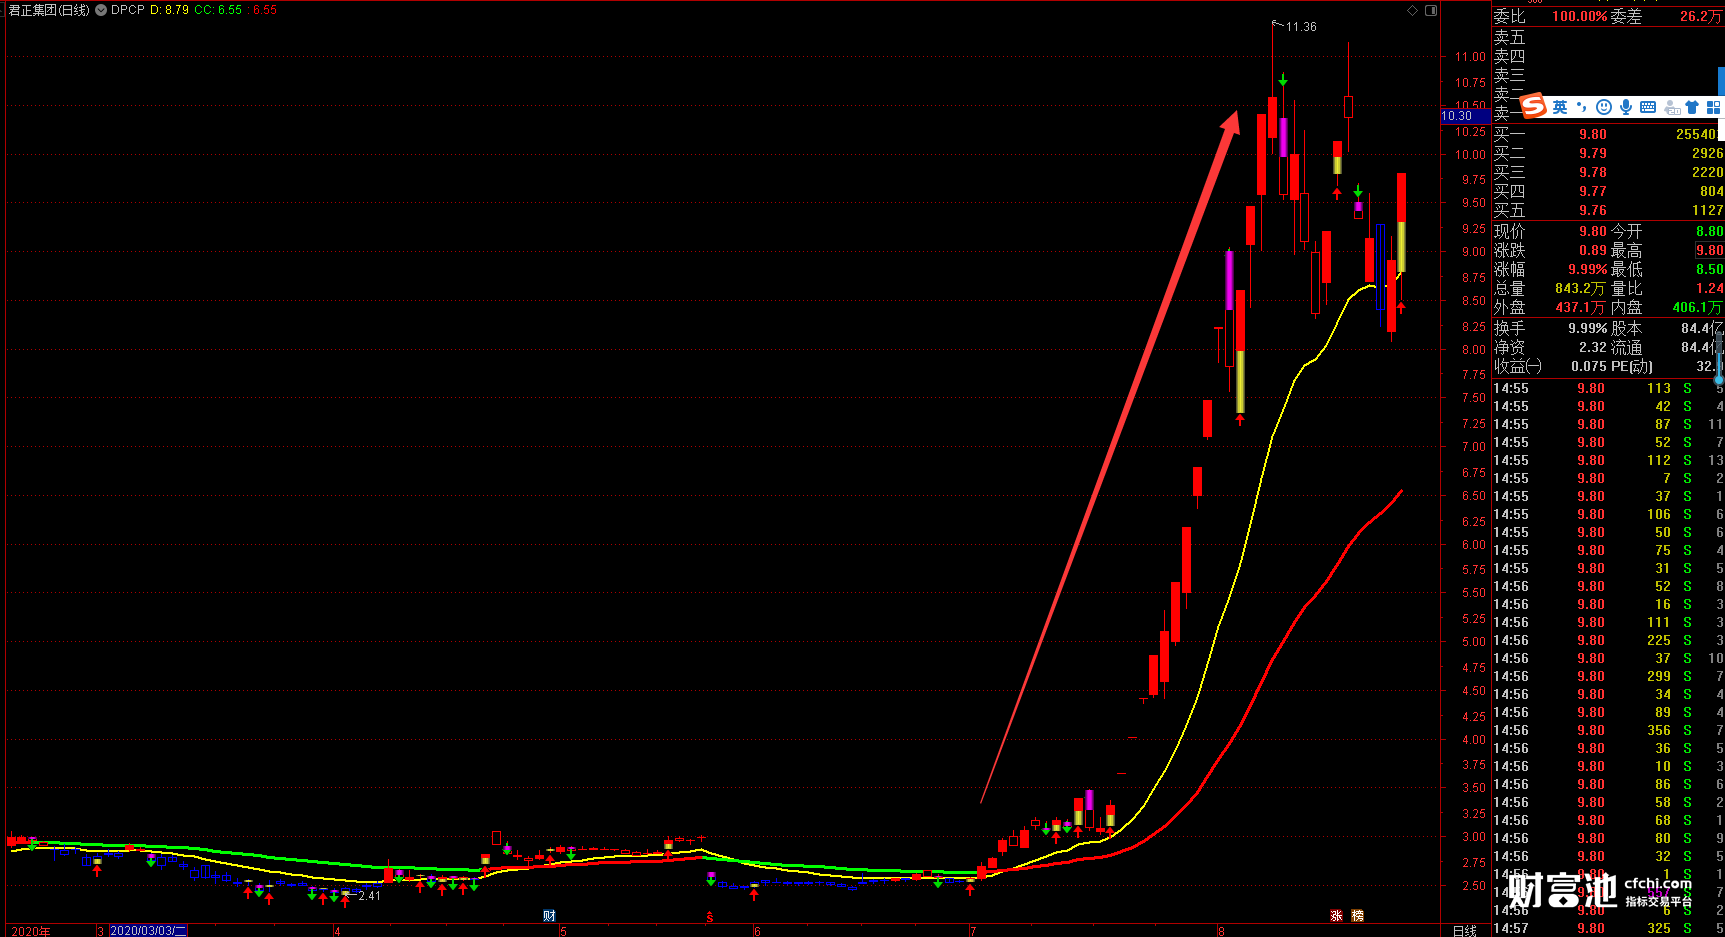Screen dimensions: 1725x937
Task: Click the 2020年 year label on timeline
Action: click(31, 931)
